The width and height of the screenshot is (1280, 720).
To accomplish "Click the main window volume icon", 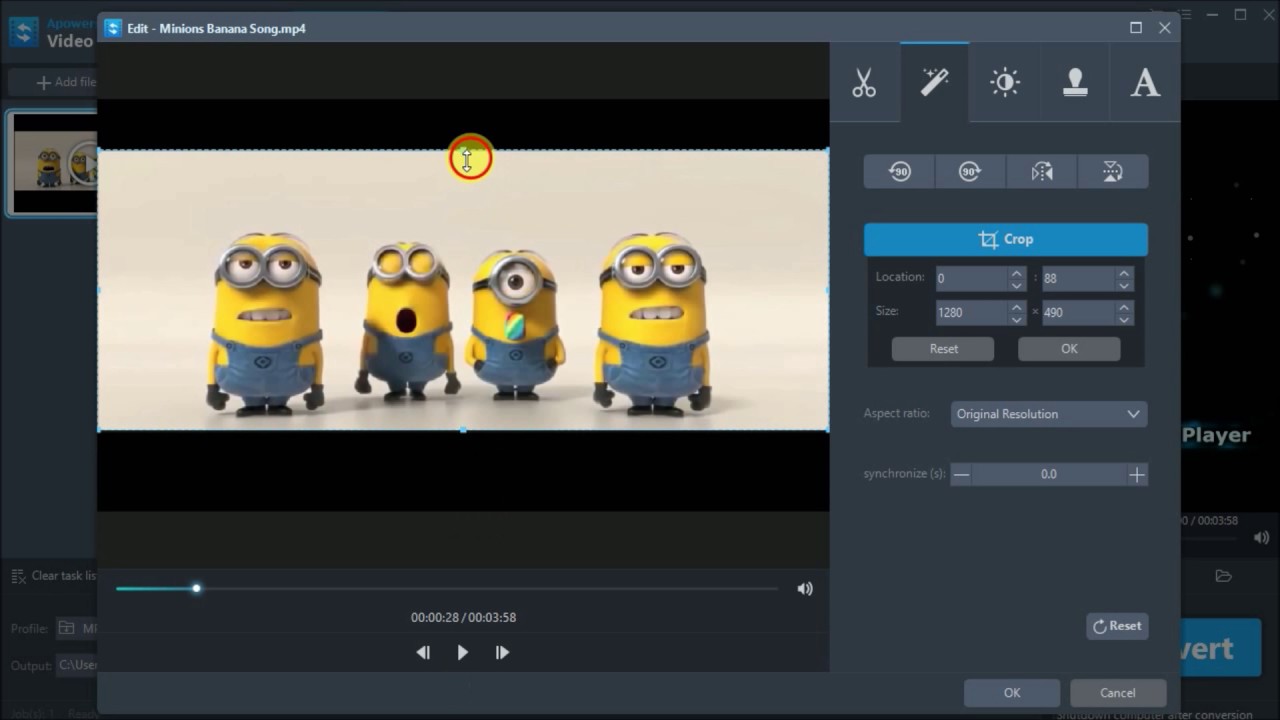I will pyautogui.click(x=1261, y=537).
